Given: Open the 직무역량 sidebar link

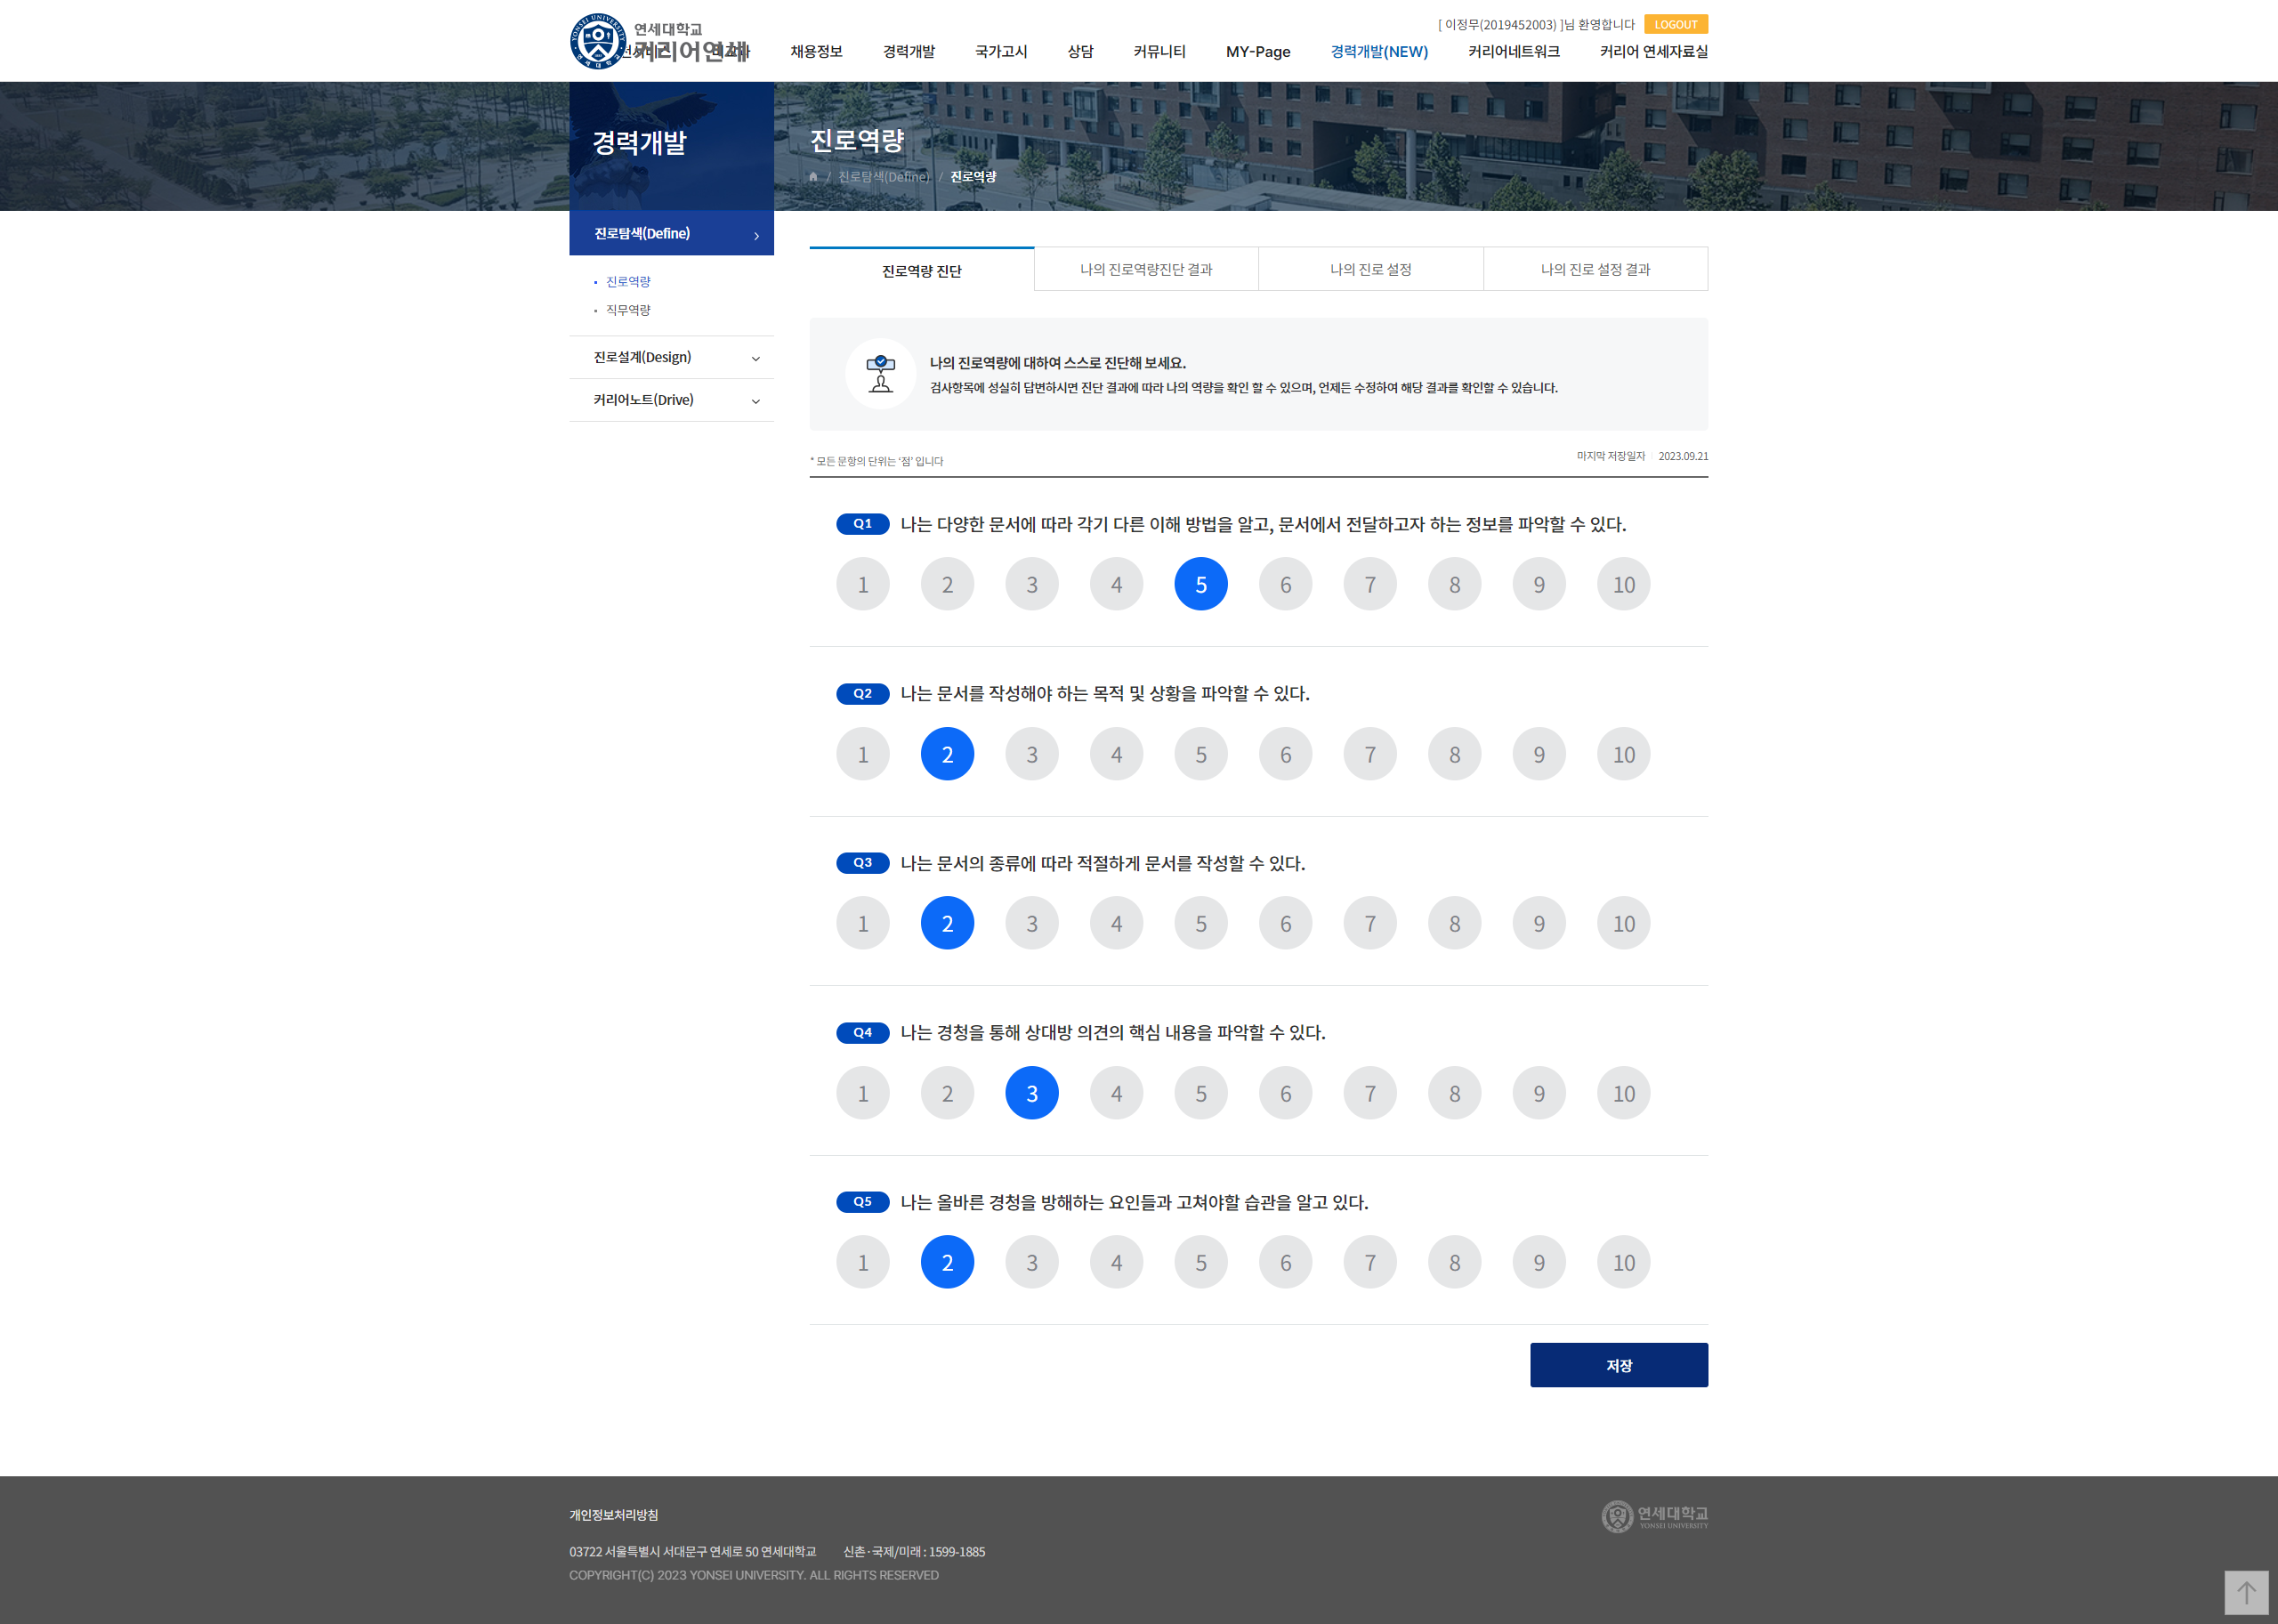Looking at the screenshot, I should tap(628, 310).
